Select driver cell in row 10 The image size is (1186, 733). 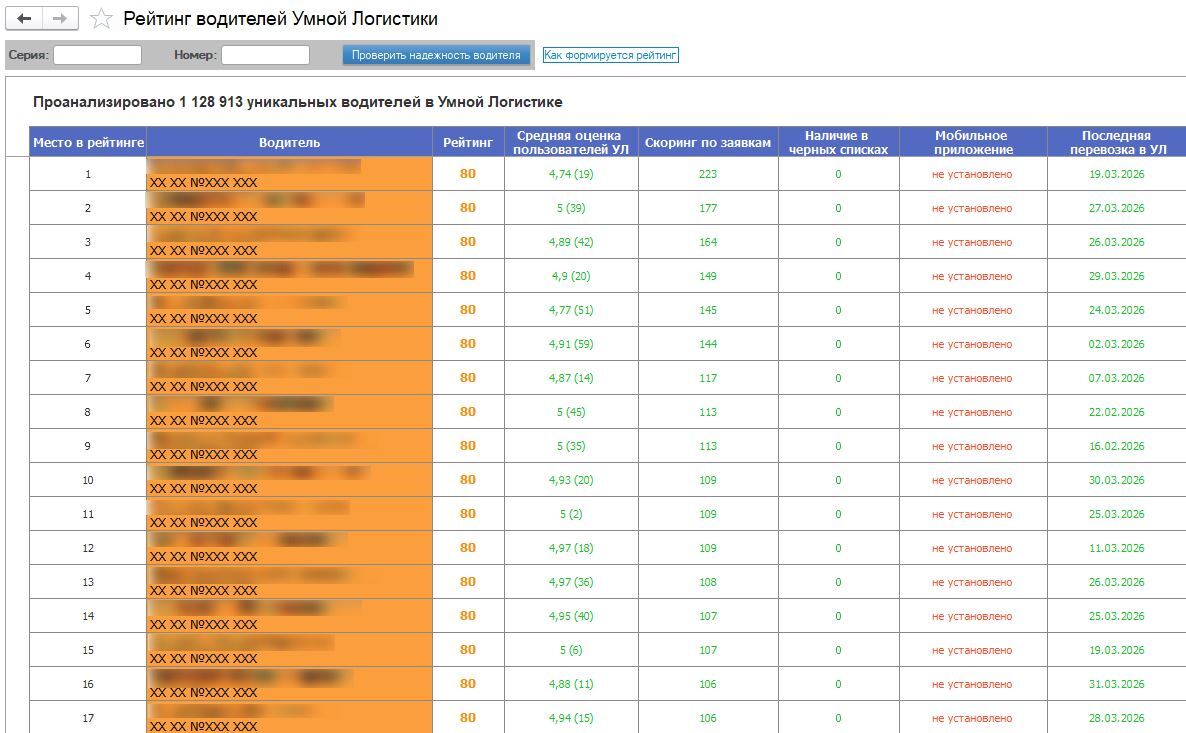[x=290, y=480]
